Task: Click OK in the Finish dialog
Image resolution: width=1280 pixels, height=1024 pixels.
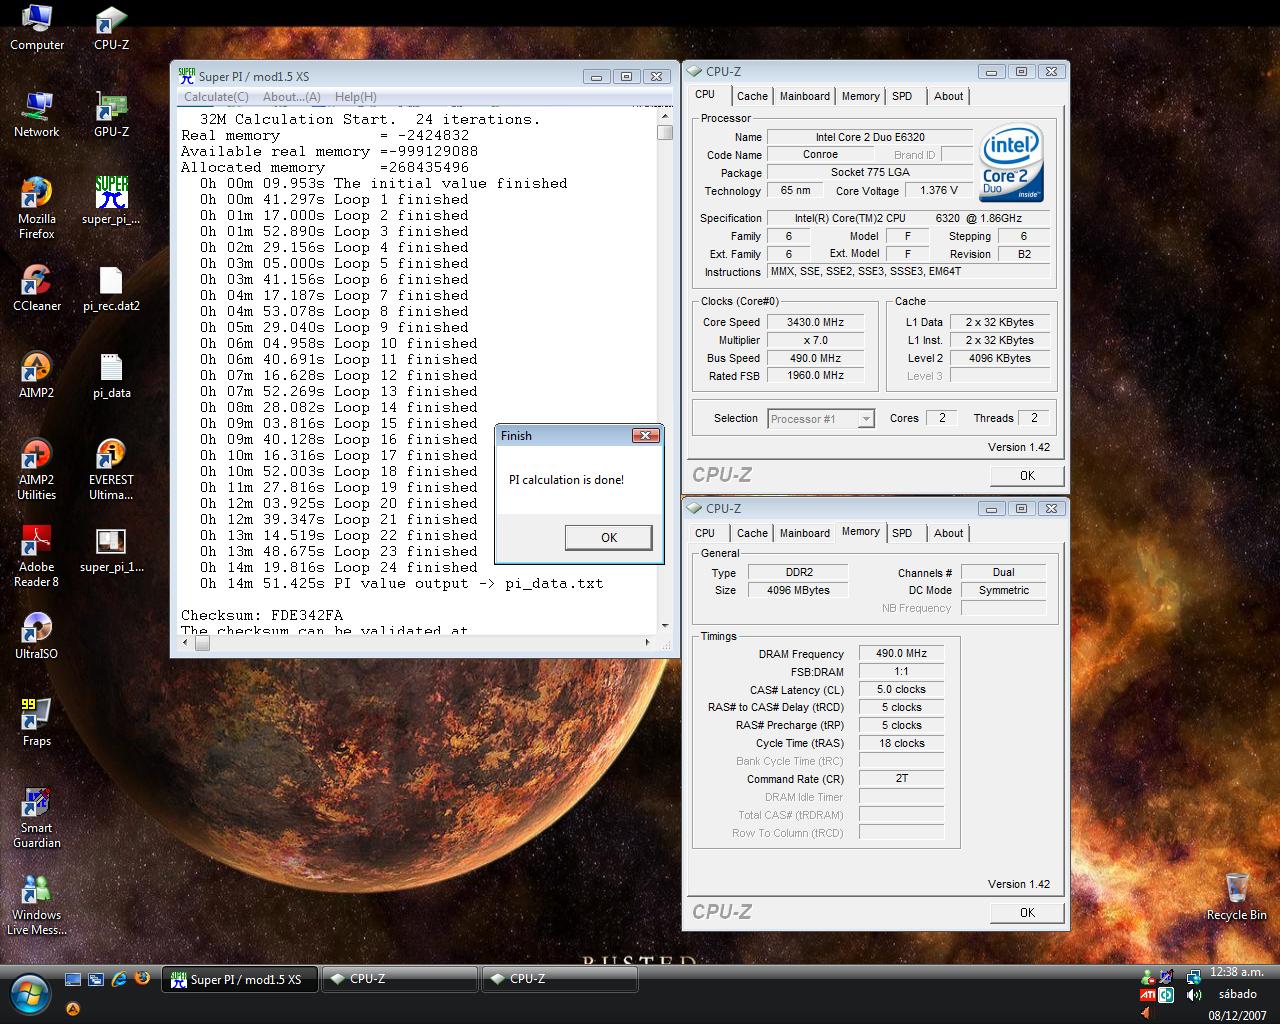Action: point(609,537)
